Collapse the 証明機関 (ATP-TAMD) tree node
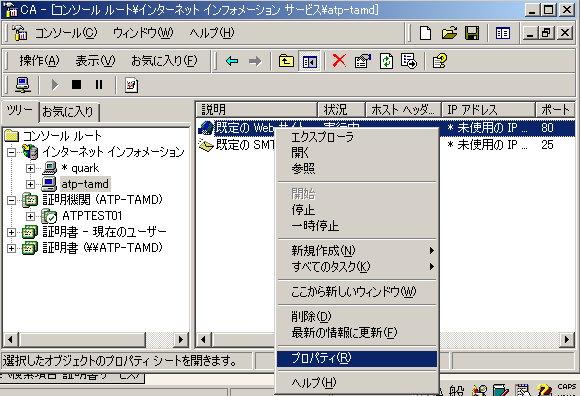This screenshot has width=580, height=396. (x=11, y=200)
